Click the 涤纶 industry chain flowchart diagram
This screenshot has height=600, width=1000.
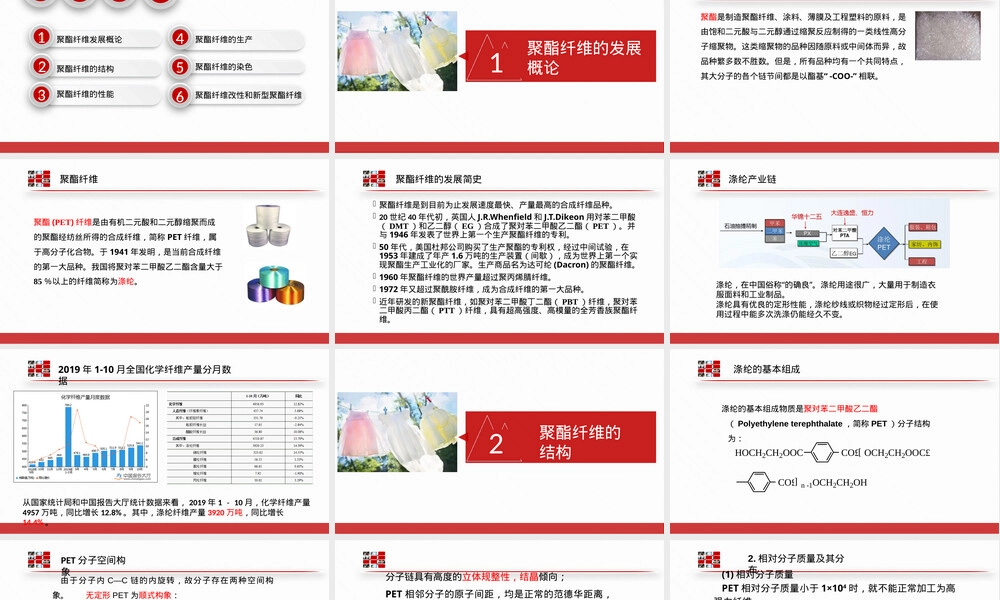834,235
